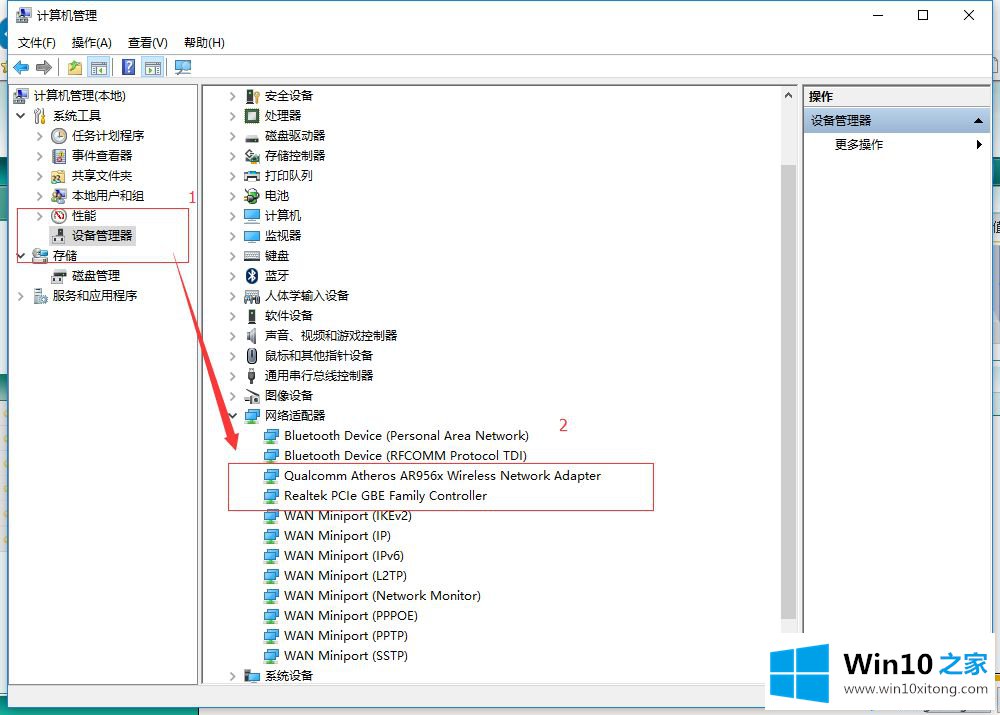Screen dimensions: 1000x715
Task: Open the 文件(F) menu
Action: (x=36, y=43)
